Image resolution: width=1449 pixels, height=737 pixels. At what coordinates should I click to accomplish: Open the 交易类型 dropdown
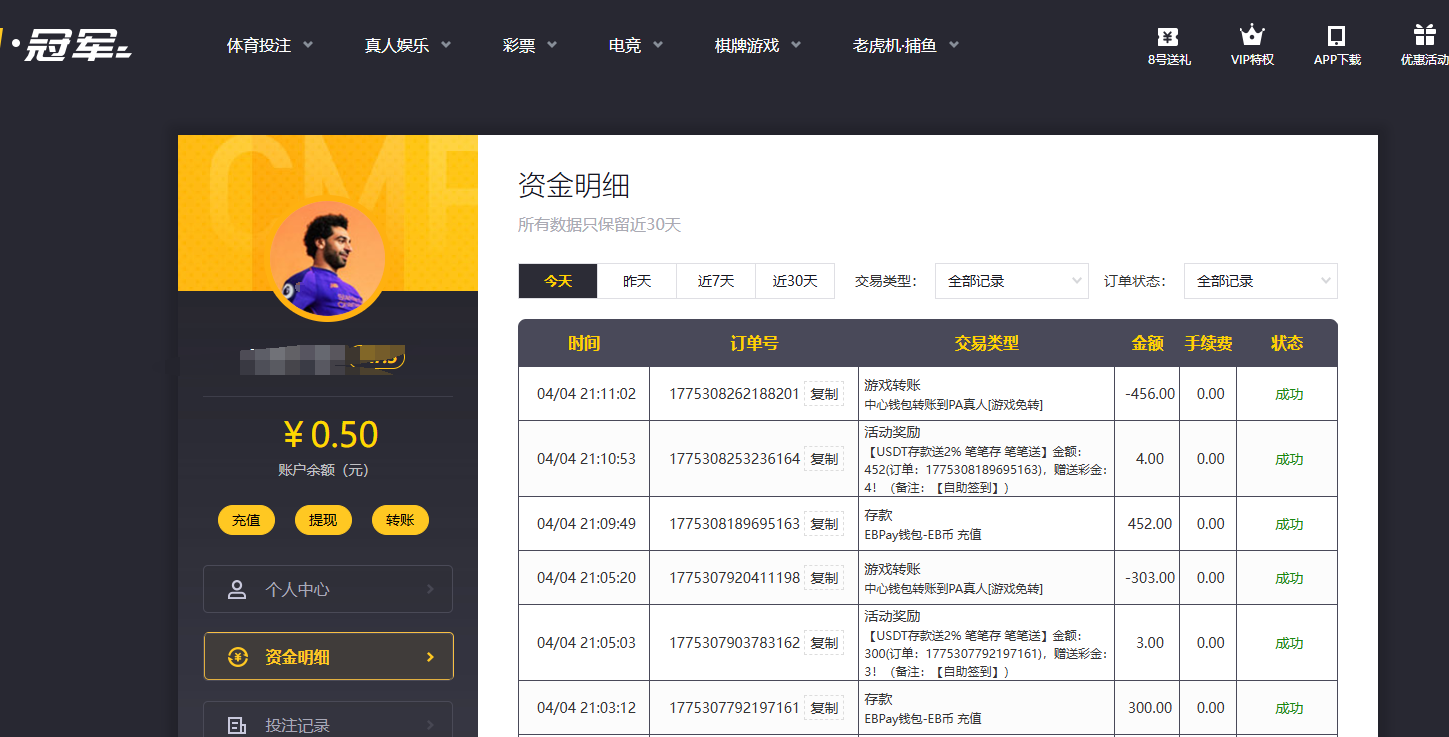tap(1010, 281)
